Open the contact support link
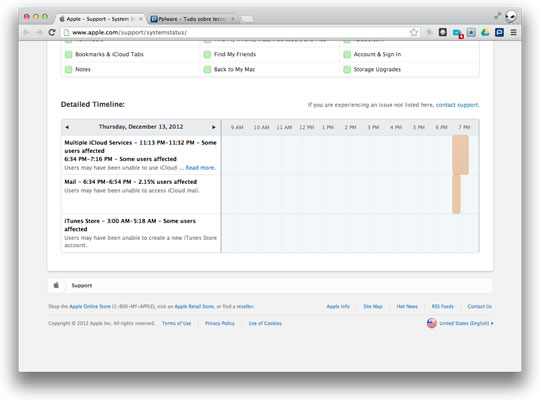This screenshot has height=400, width=540. coord(457,105)
